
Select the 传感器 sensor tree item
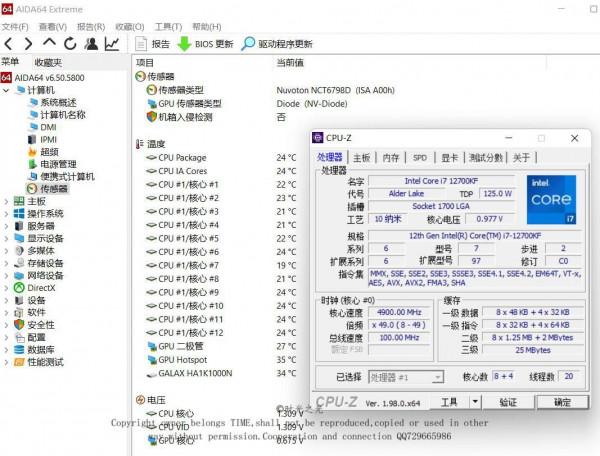click(x=54, y=189)
